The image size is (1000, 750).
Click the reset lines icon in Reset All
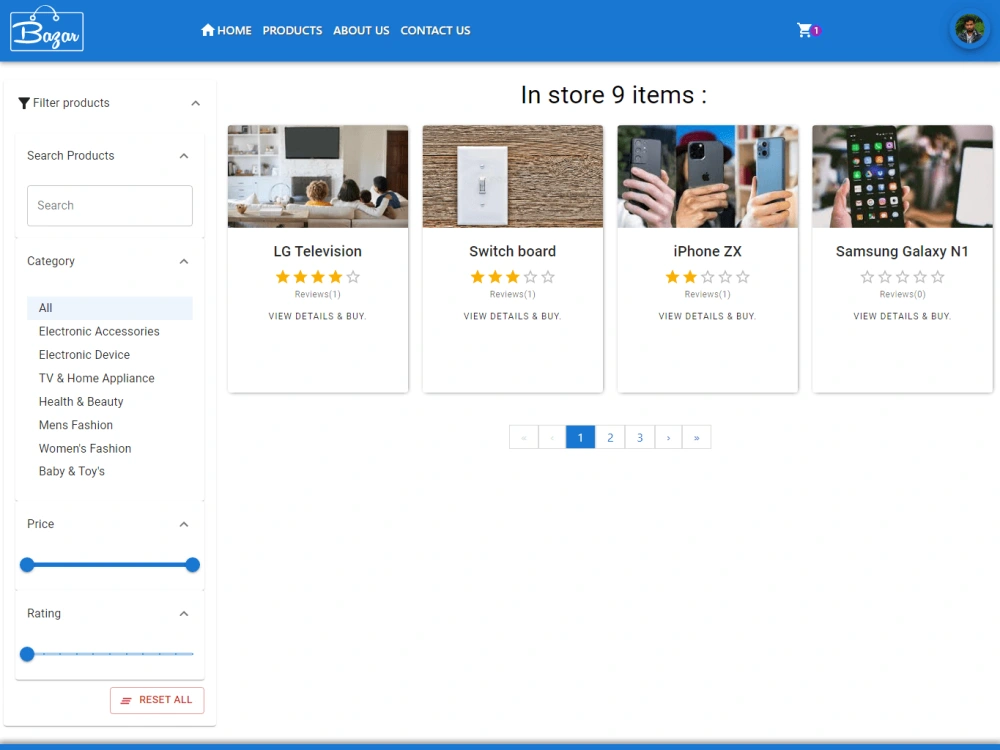coord(126,700)
